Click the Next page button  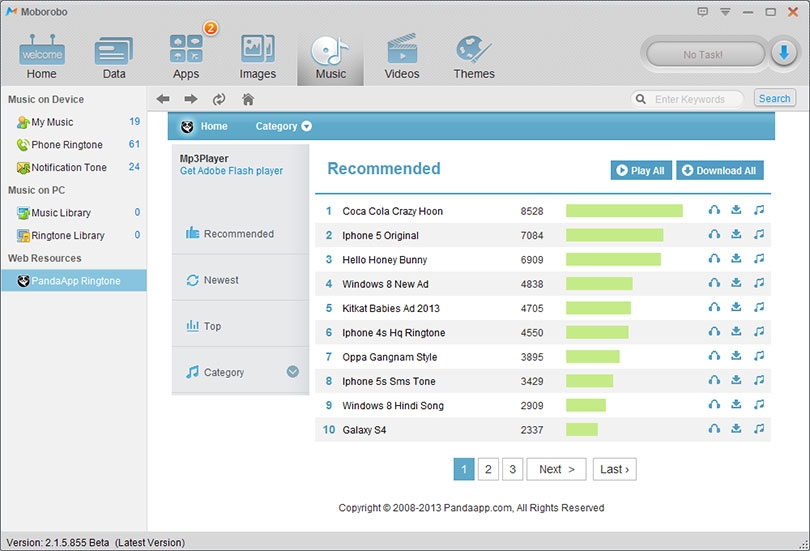point(556,469)
